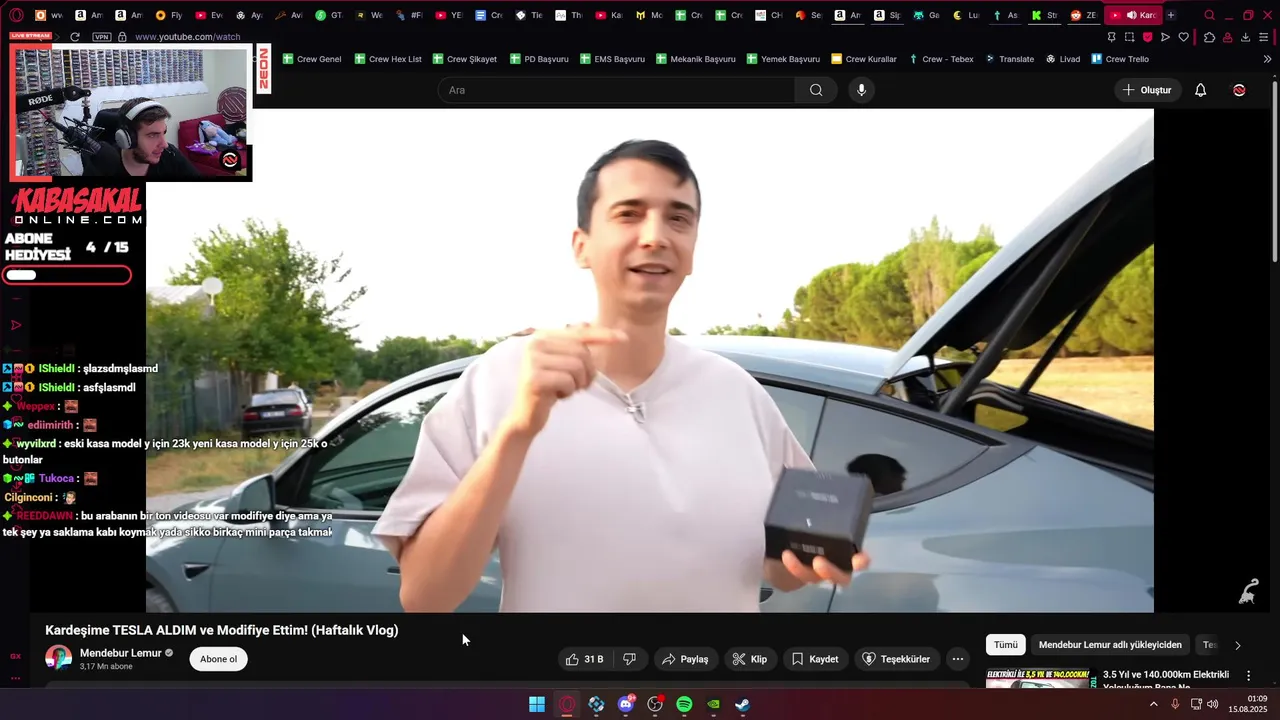This screenshot has height=720, width=1280.
Task: Click the www.youtube.com/watch address bar
Action: point(187,37)
